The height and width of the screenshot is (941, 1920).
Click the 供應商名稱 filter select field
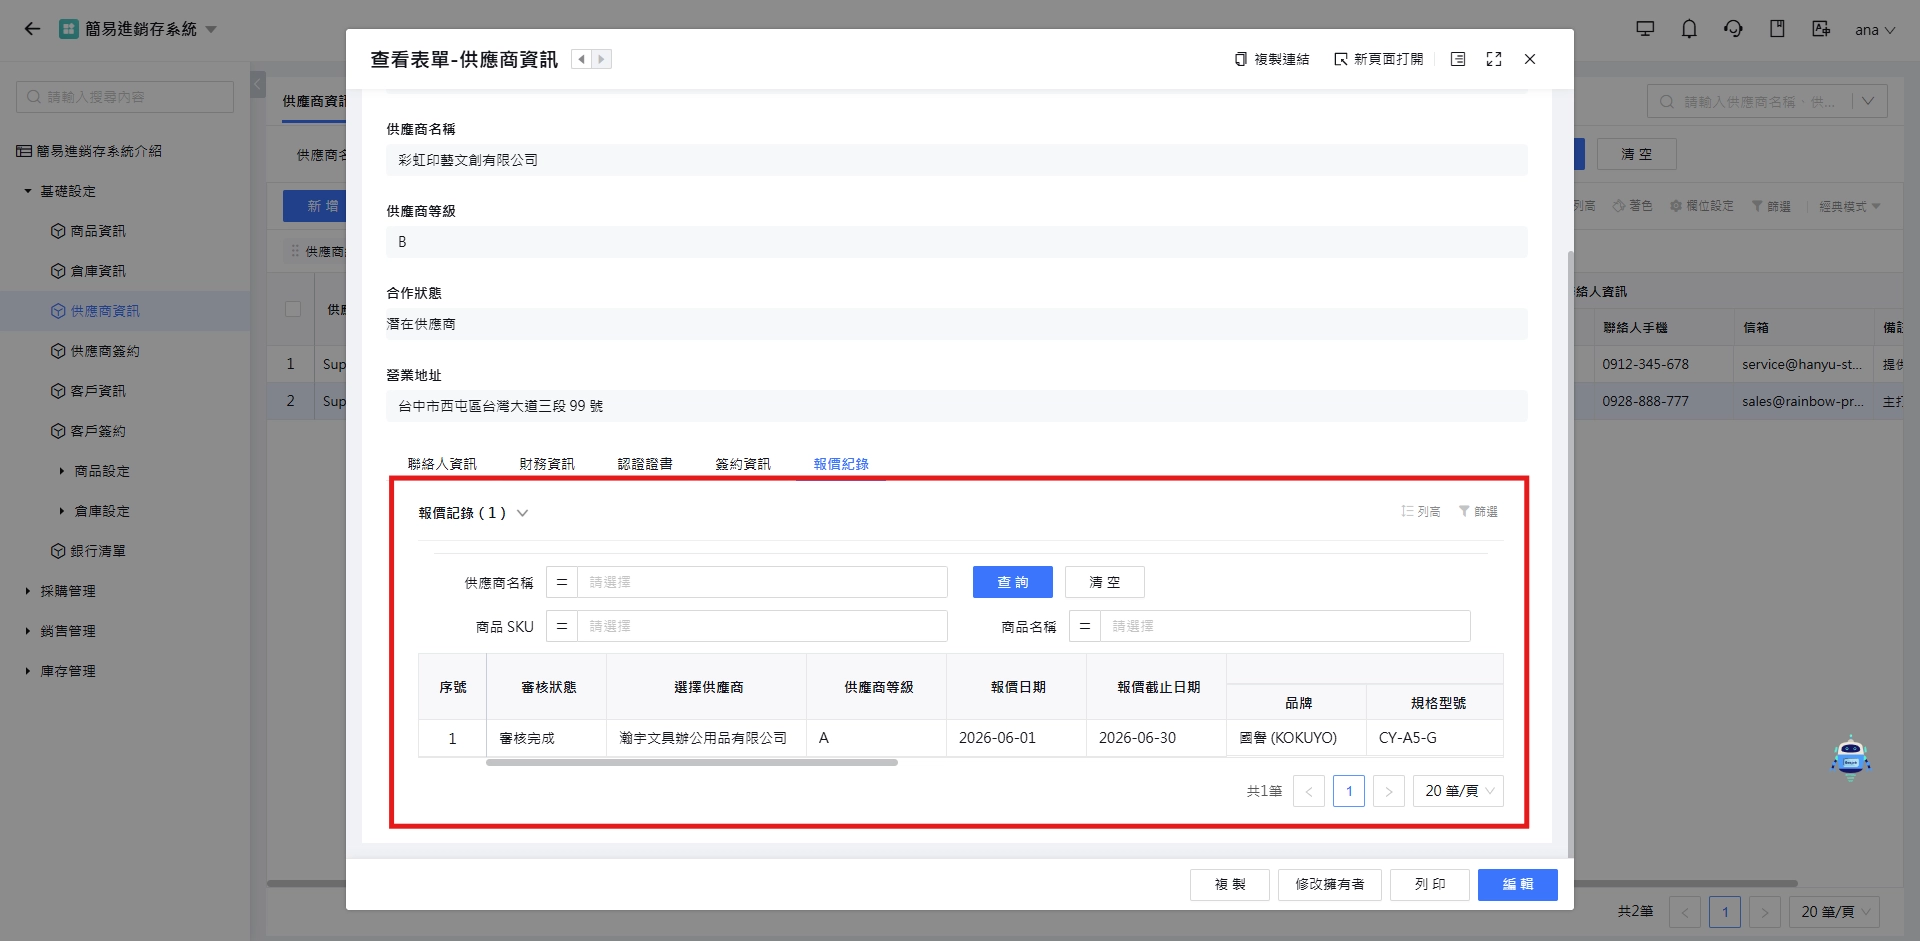762,582
